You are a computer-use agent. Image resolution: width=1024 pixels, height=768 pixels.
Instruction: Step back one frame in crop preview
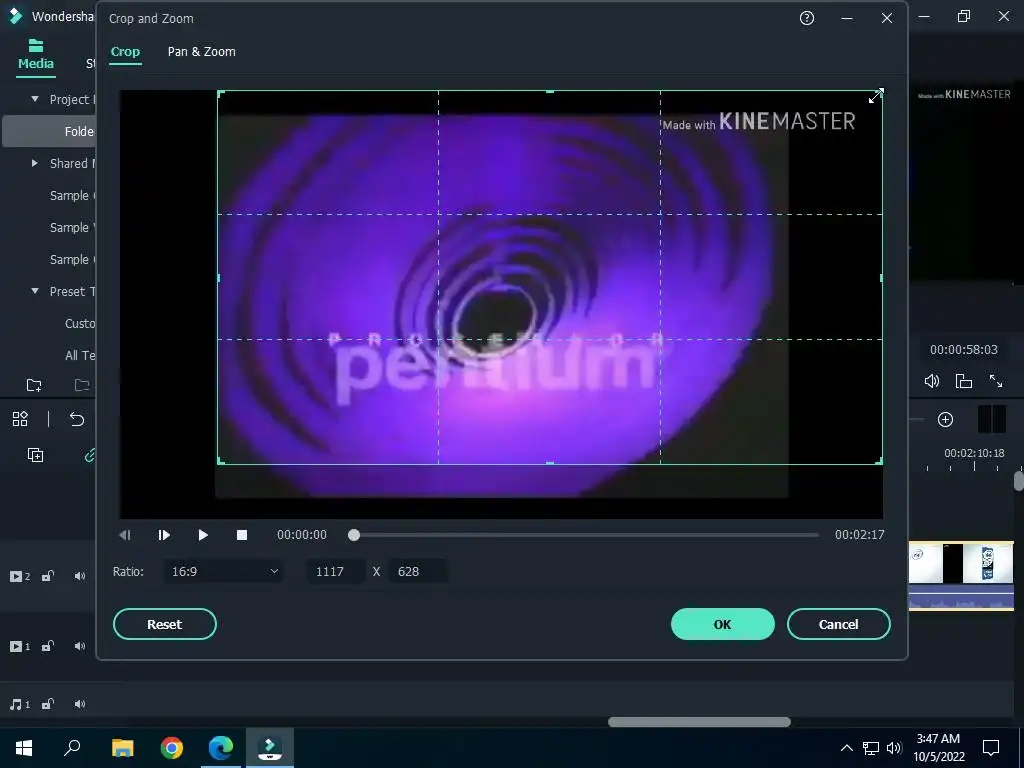(x=125, y=535)
